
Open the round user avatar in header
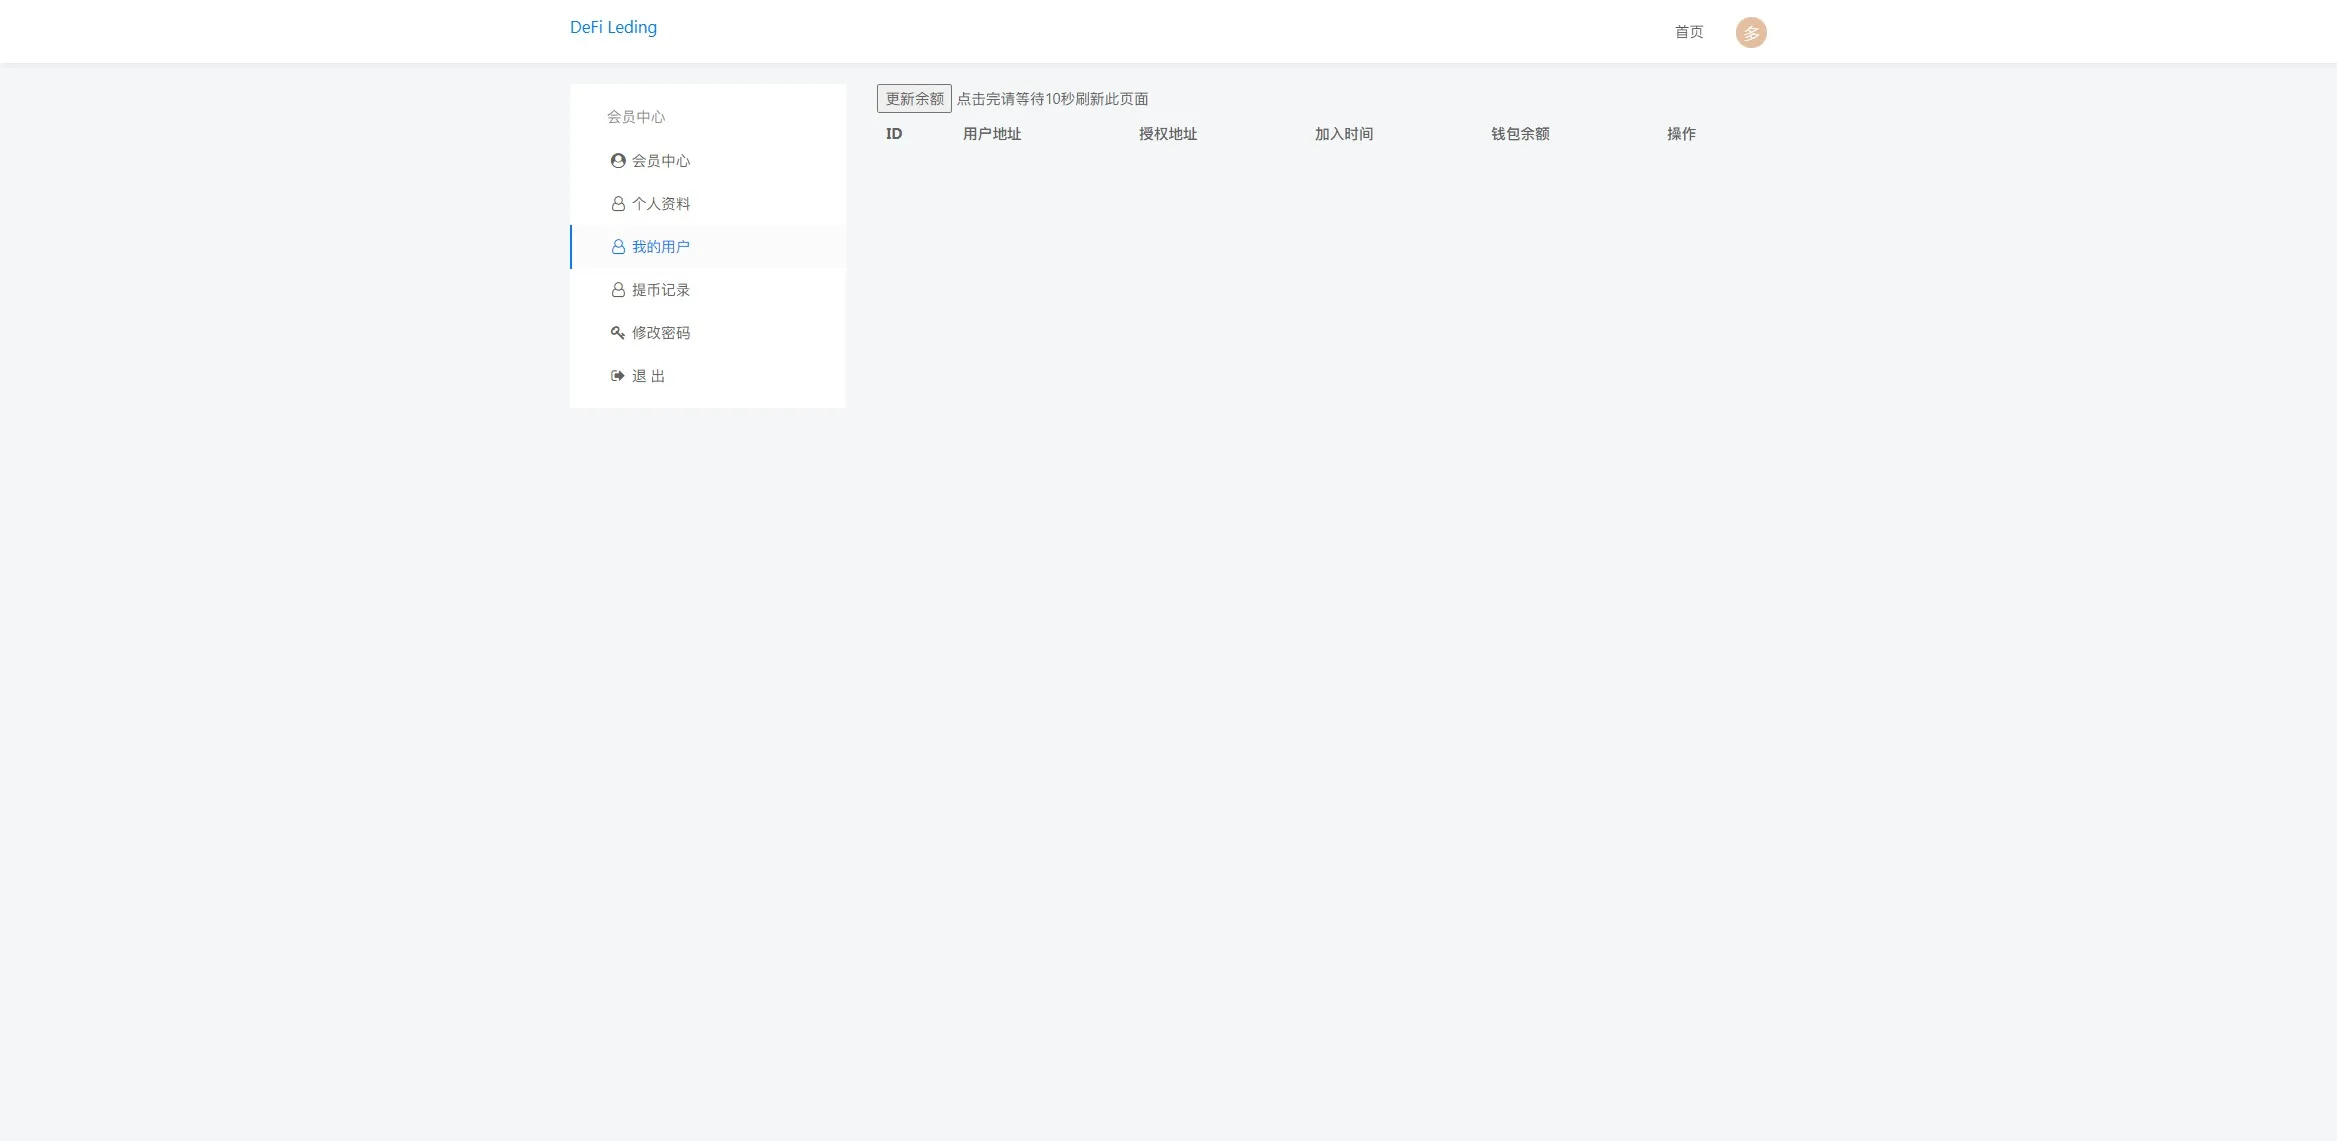(x=1750, y=33)
